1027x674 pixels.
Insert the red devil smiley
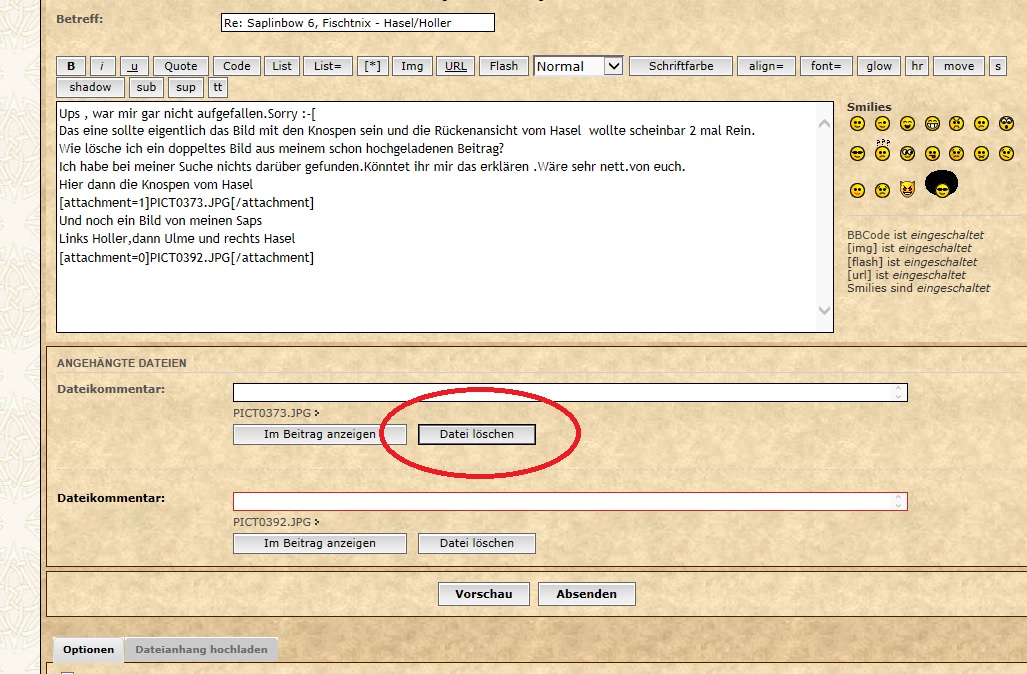pos(907,189)
